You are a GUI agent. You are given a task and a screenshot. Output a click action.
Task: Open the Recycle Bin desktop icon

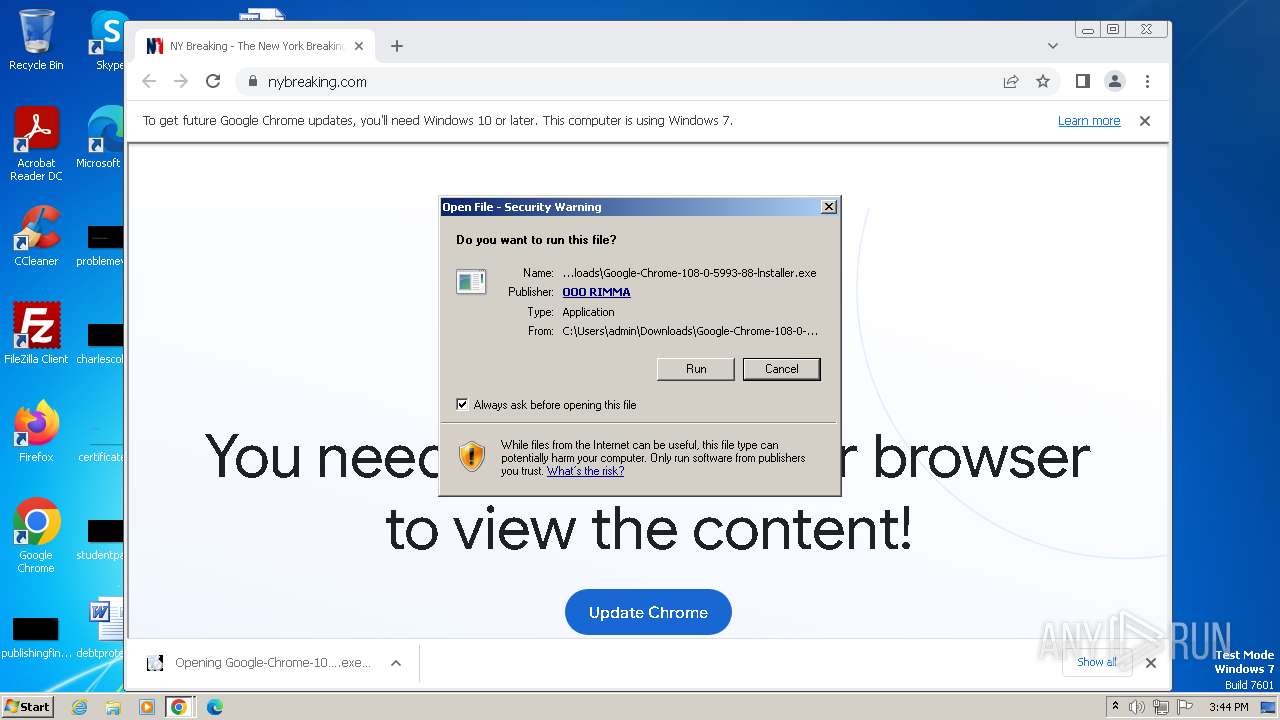click(x=36, y=40)
